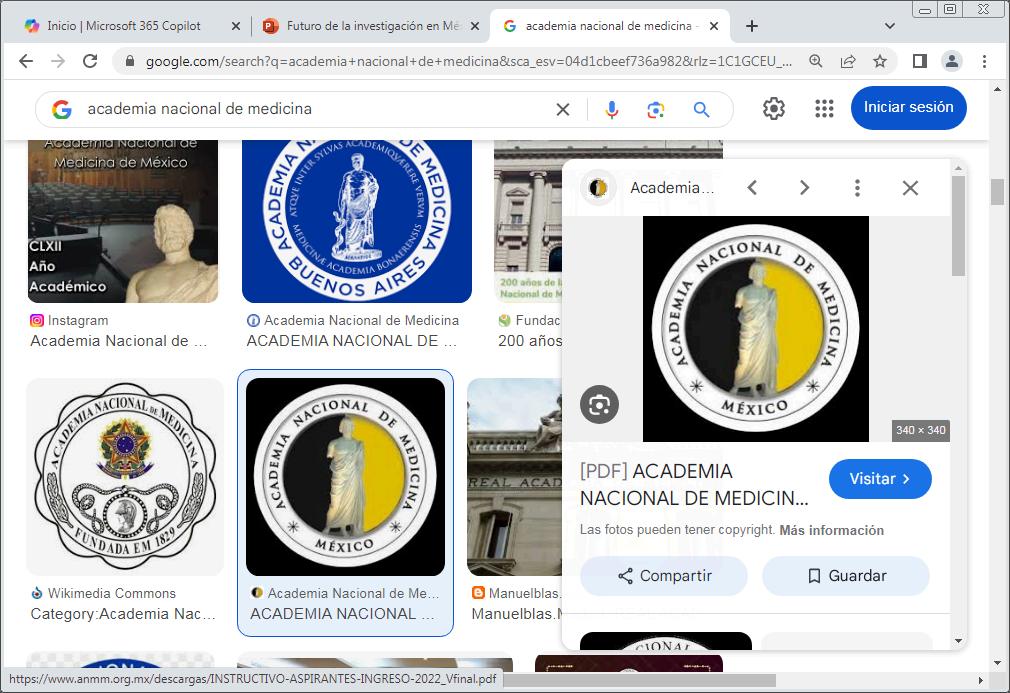1010x693 pixels.
Task: Submit the search with the blue magnifier
Action: (701, 109)
